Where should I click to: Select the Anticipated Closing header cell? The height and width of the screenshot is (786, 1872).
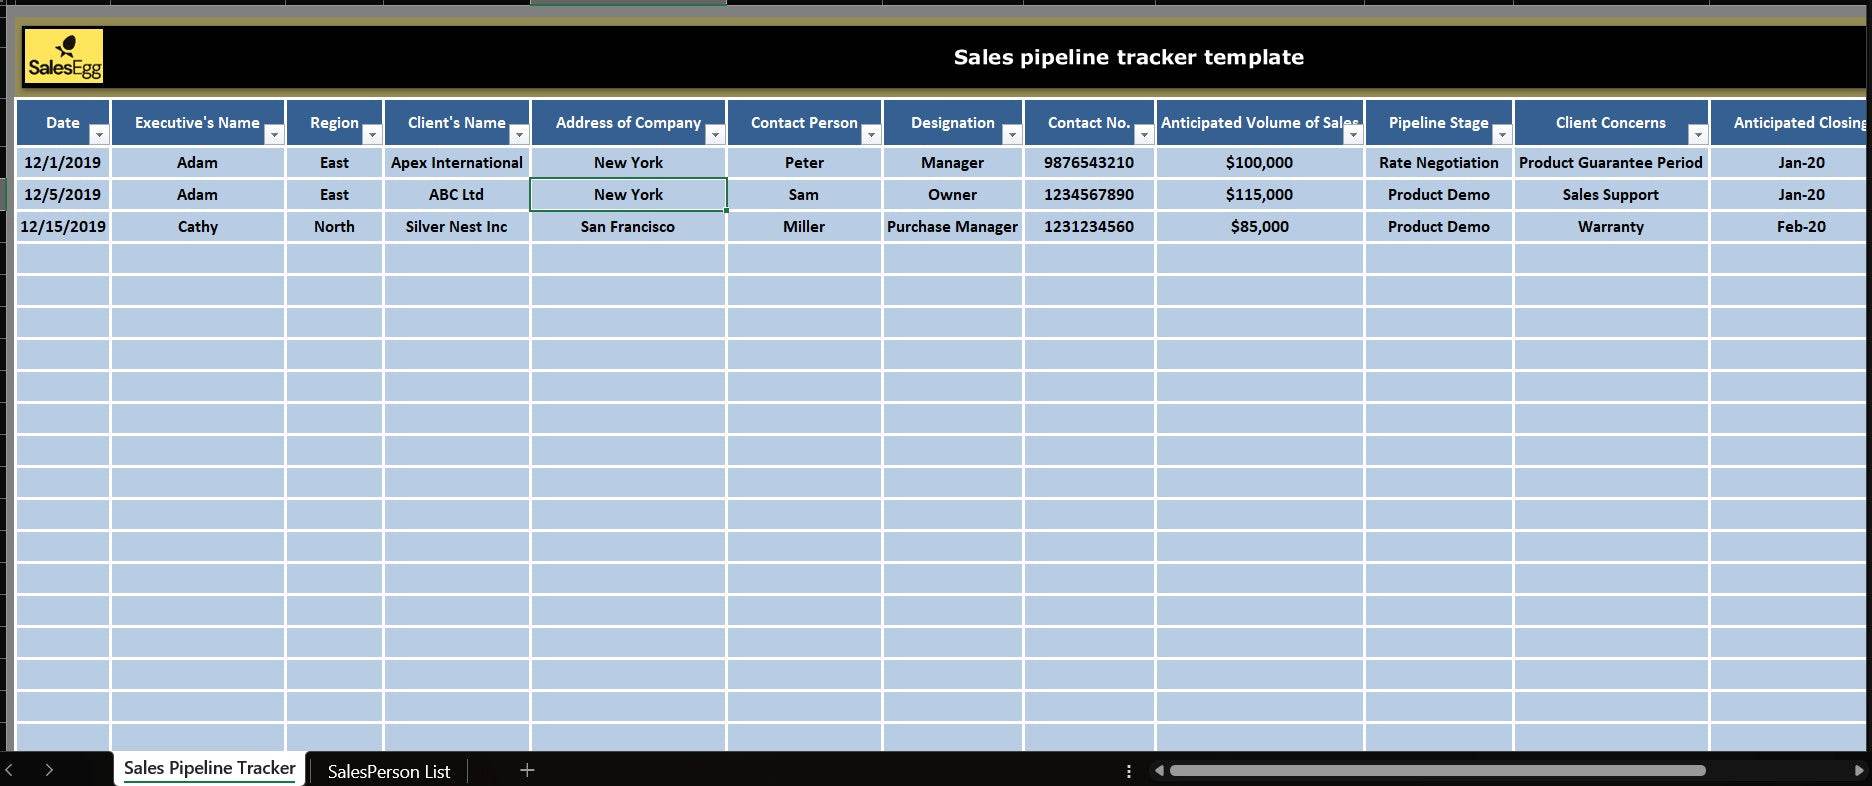[x=1789, y=122]
